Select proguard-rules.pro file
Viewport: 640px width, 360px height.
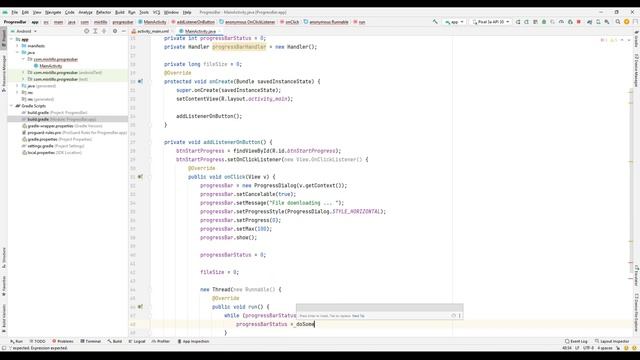click(74, 133)
